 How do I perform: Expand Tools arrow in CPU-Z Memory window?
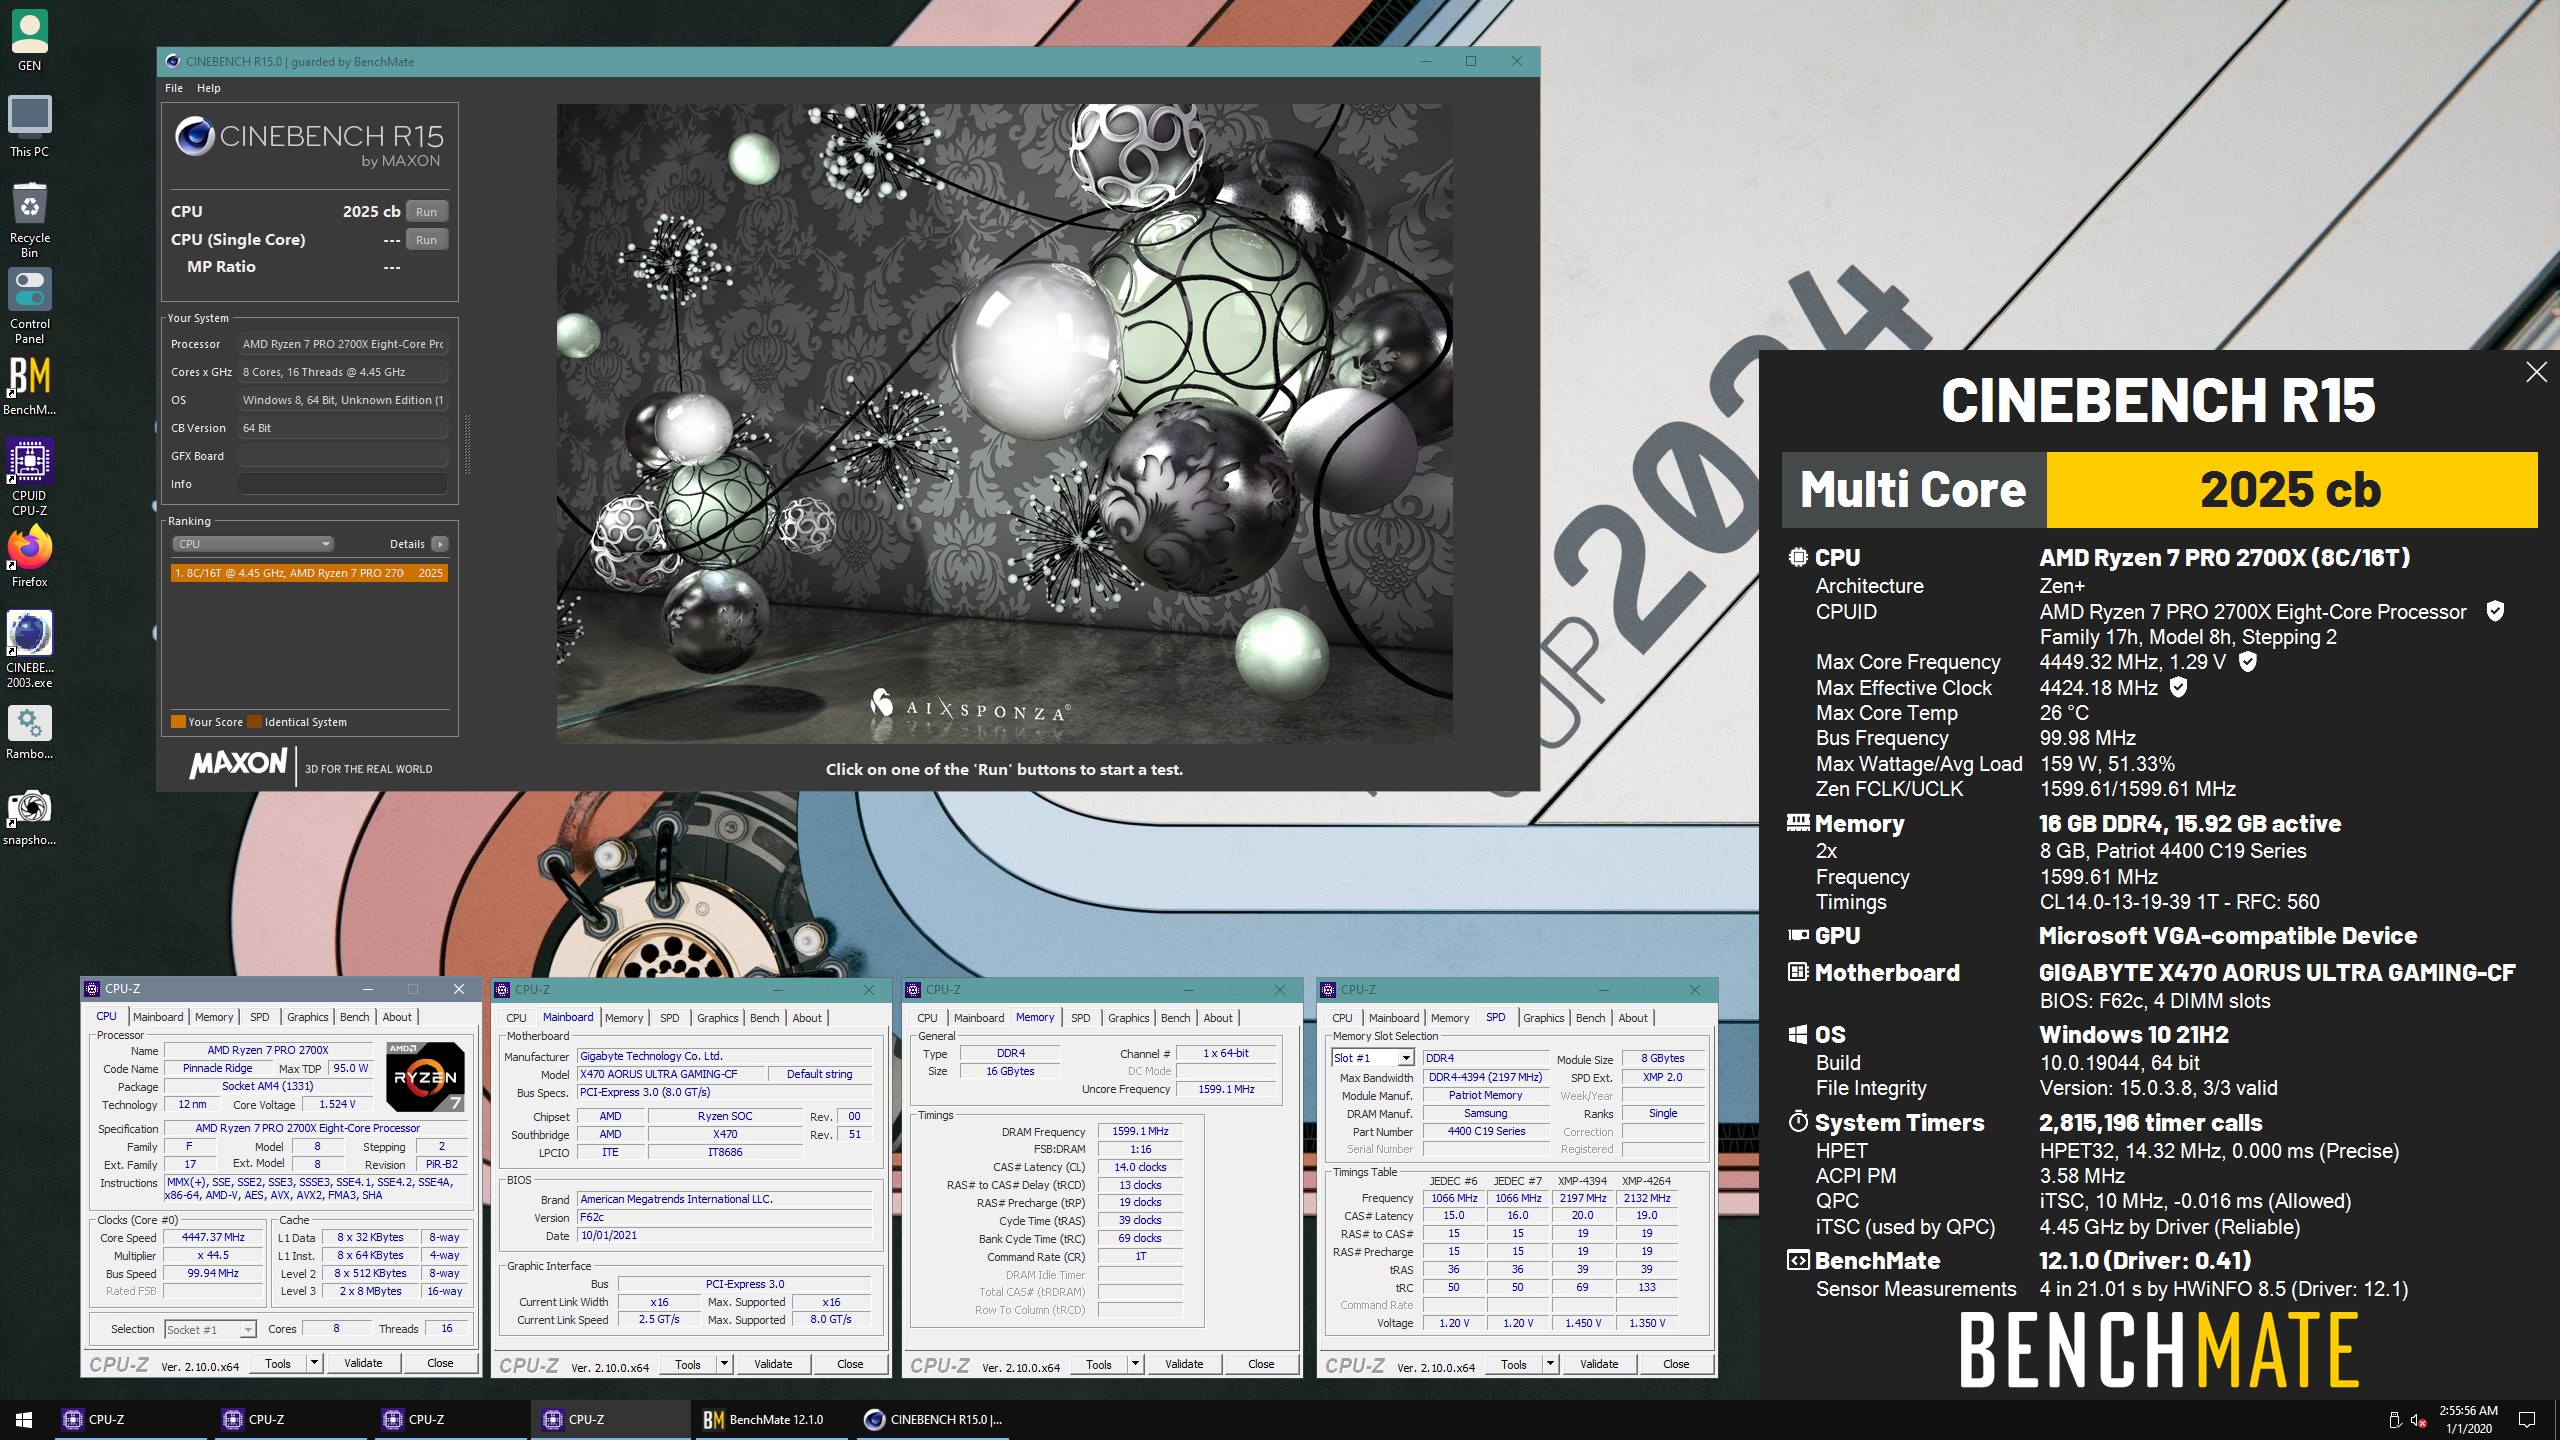[1135, 1363]
